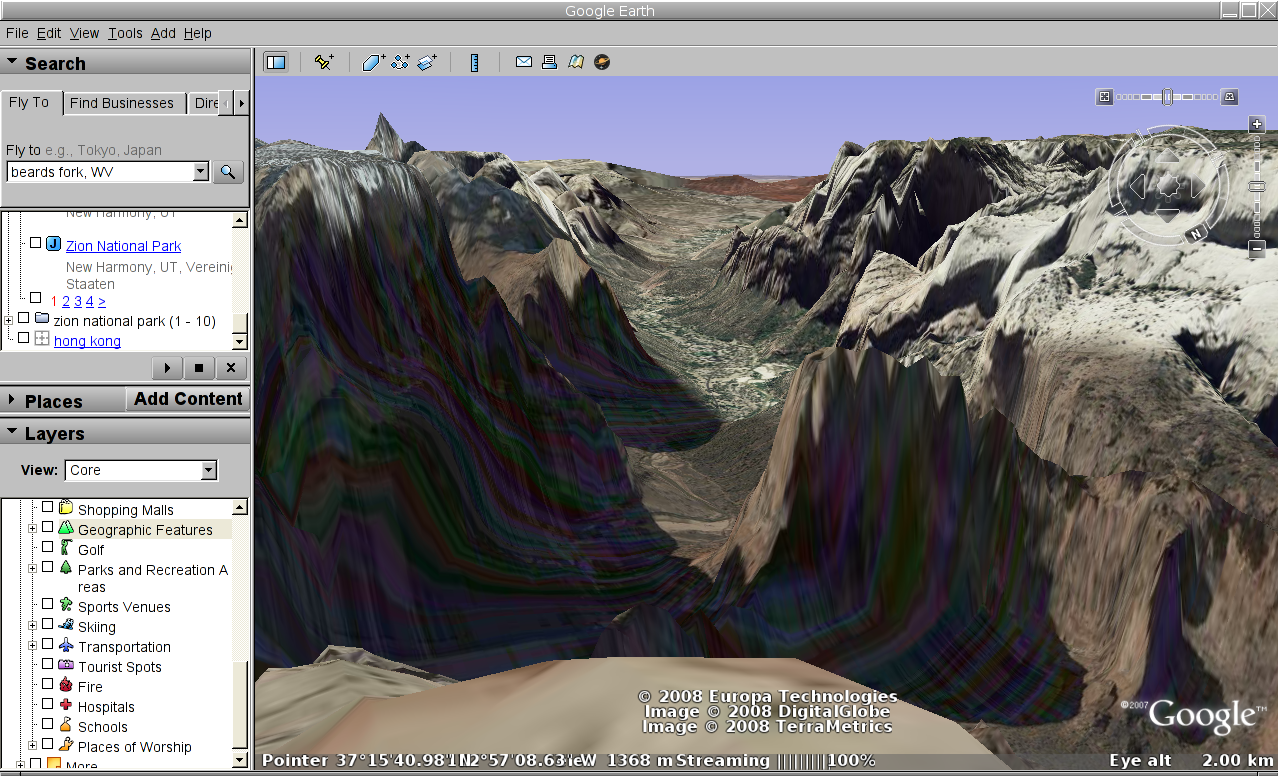
Task: Check the Zion National Park result checkbox
Action: pos(35,243)
